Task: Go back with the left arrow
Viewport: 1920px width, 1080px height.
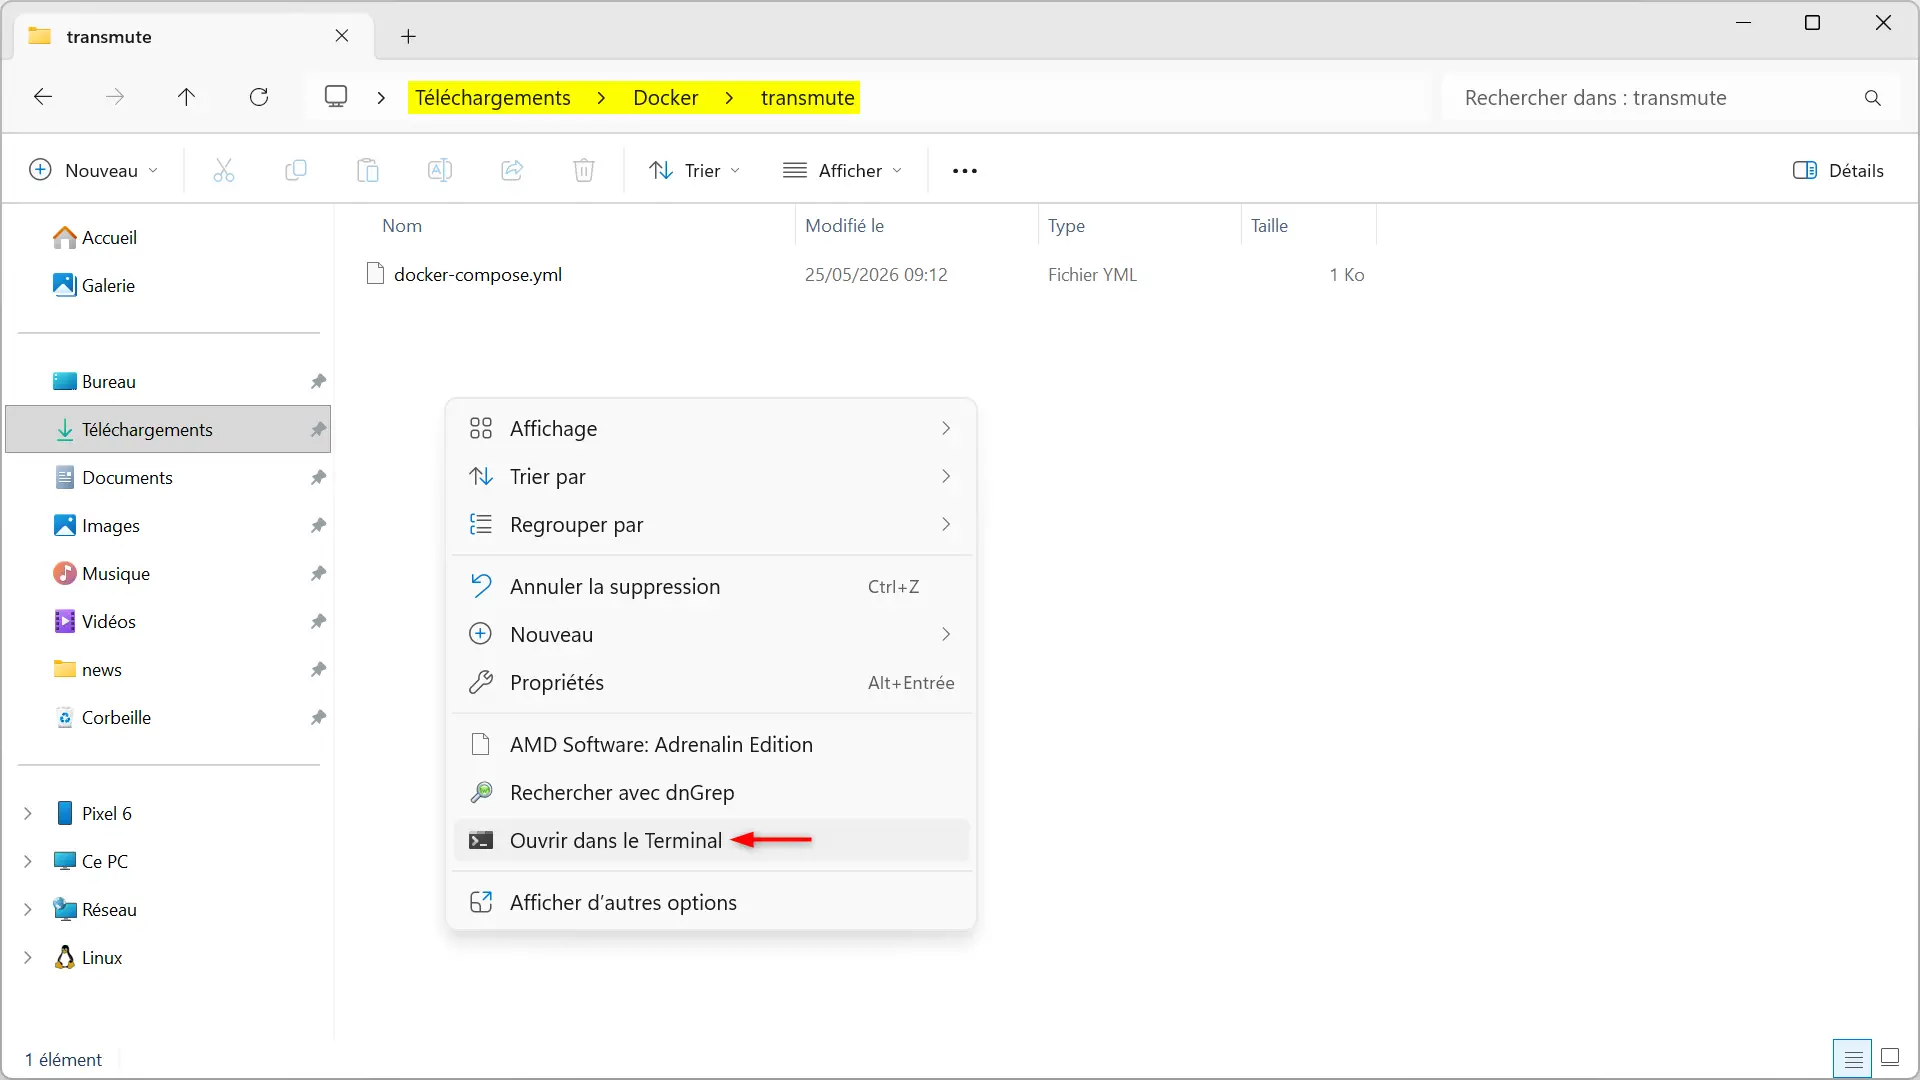Action: [x=43, y=97]
